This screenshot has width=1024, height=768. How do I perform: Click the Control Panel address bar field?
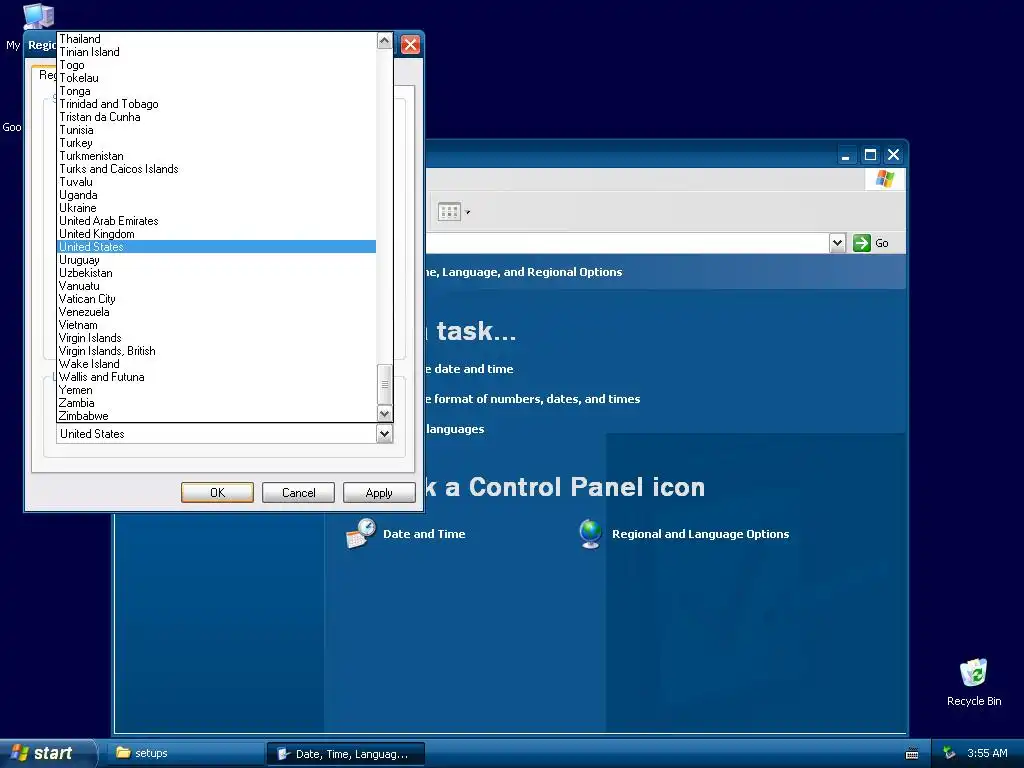[x=627, y=243]
